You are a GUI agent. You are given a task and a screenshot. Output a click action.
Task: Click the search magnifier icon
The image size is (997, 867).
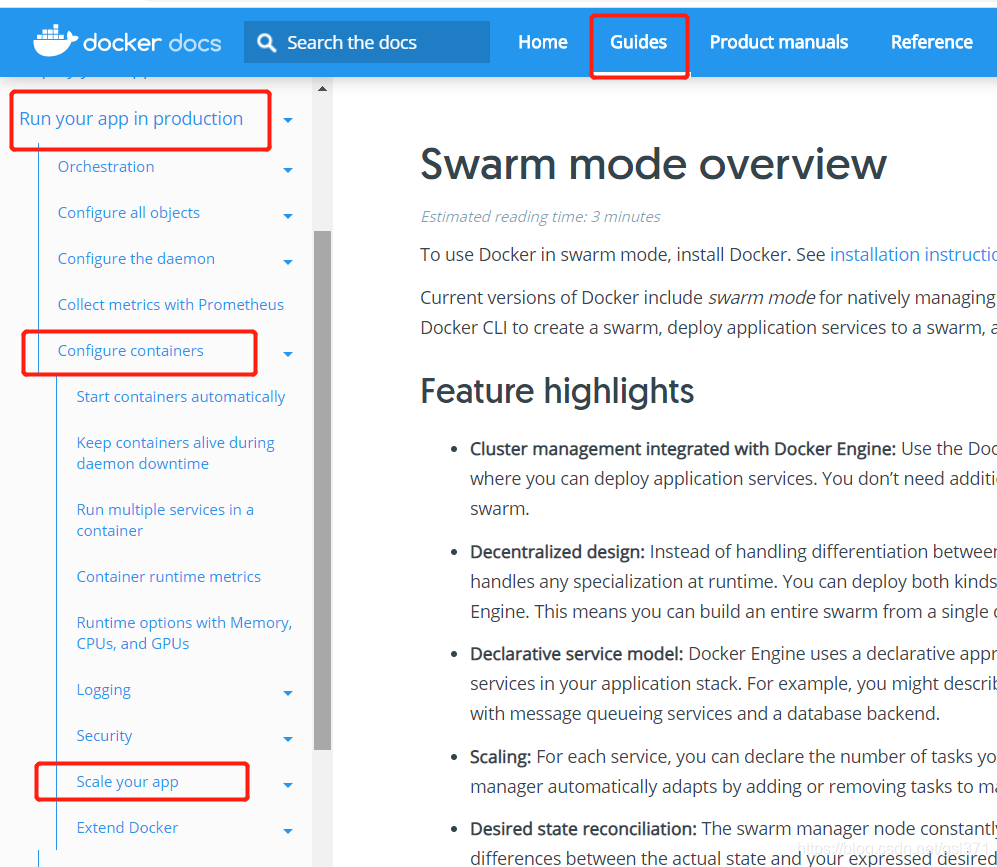click(266, 43)
